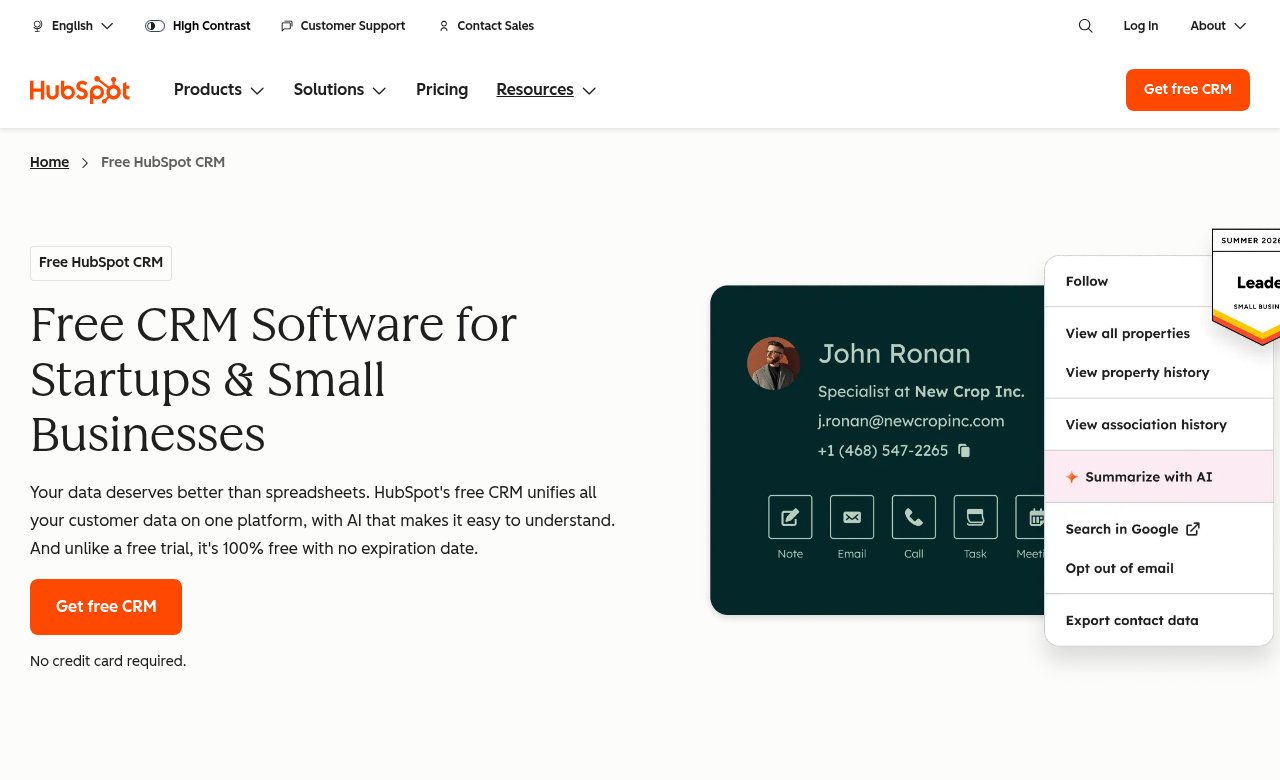This screenshot has width=1280, height=780.
Task: Copy the phone number using copy icon
Action: [964, 451]
